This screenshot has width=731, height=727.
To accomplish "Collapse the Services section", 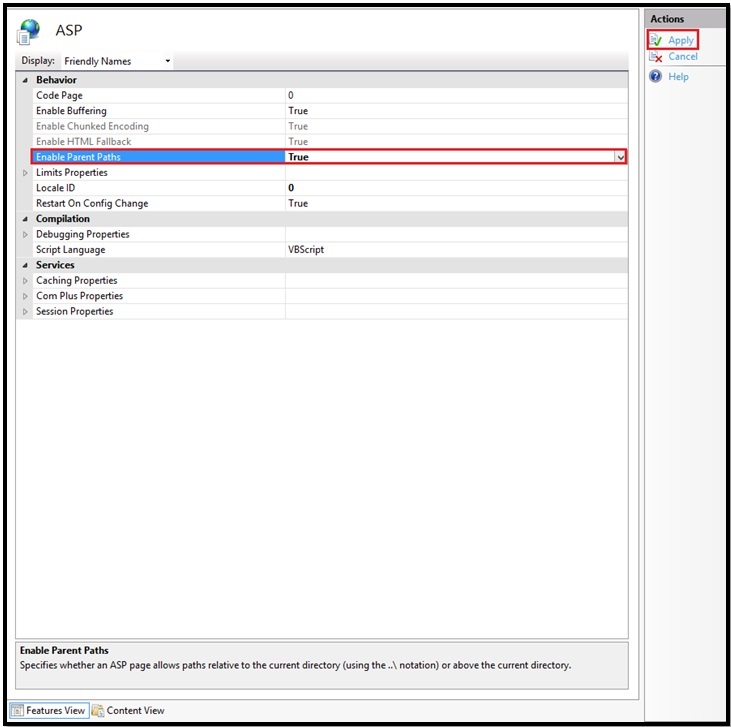I will pyautogui.click(x=25, y=265).
